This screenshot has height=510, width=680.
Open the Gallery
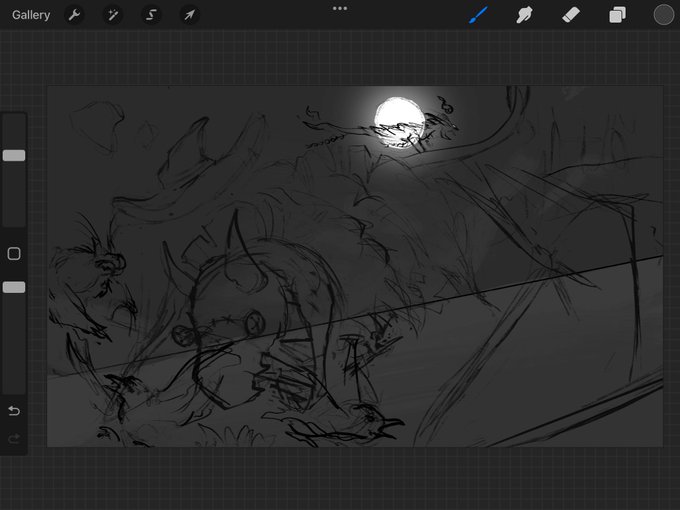coord(31,15)
